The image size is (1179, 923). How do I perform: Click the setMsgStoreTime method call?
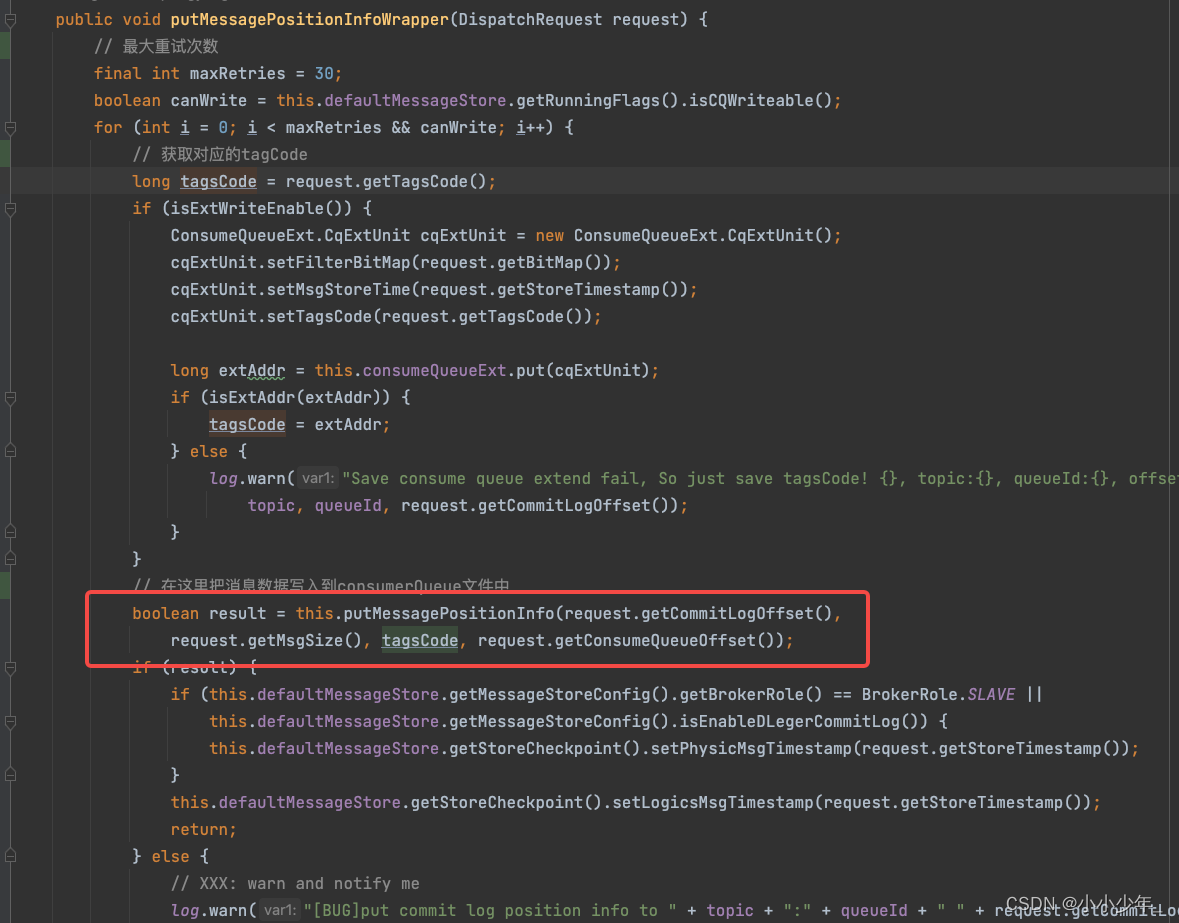tap(338, 289)
